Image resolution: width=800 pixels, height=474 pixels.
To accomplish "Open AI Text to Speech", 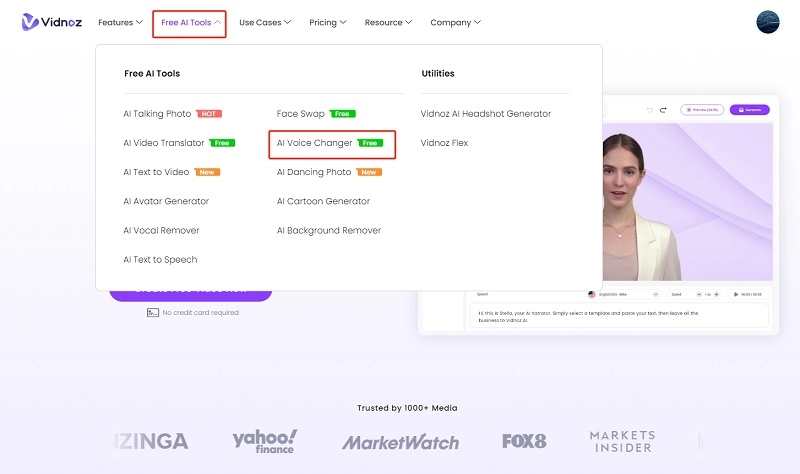I will point(160,259).
